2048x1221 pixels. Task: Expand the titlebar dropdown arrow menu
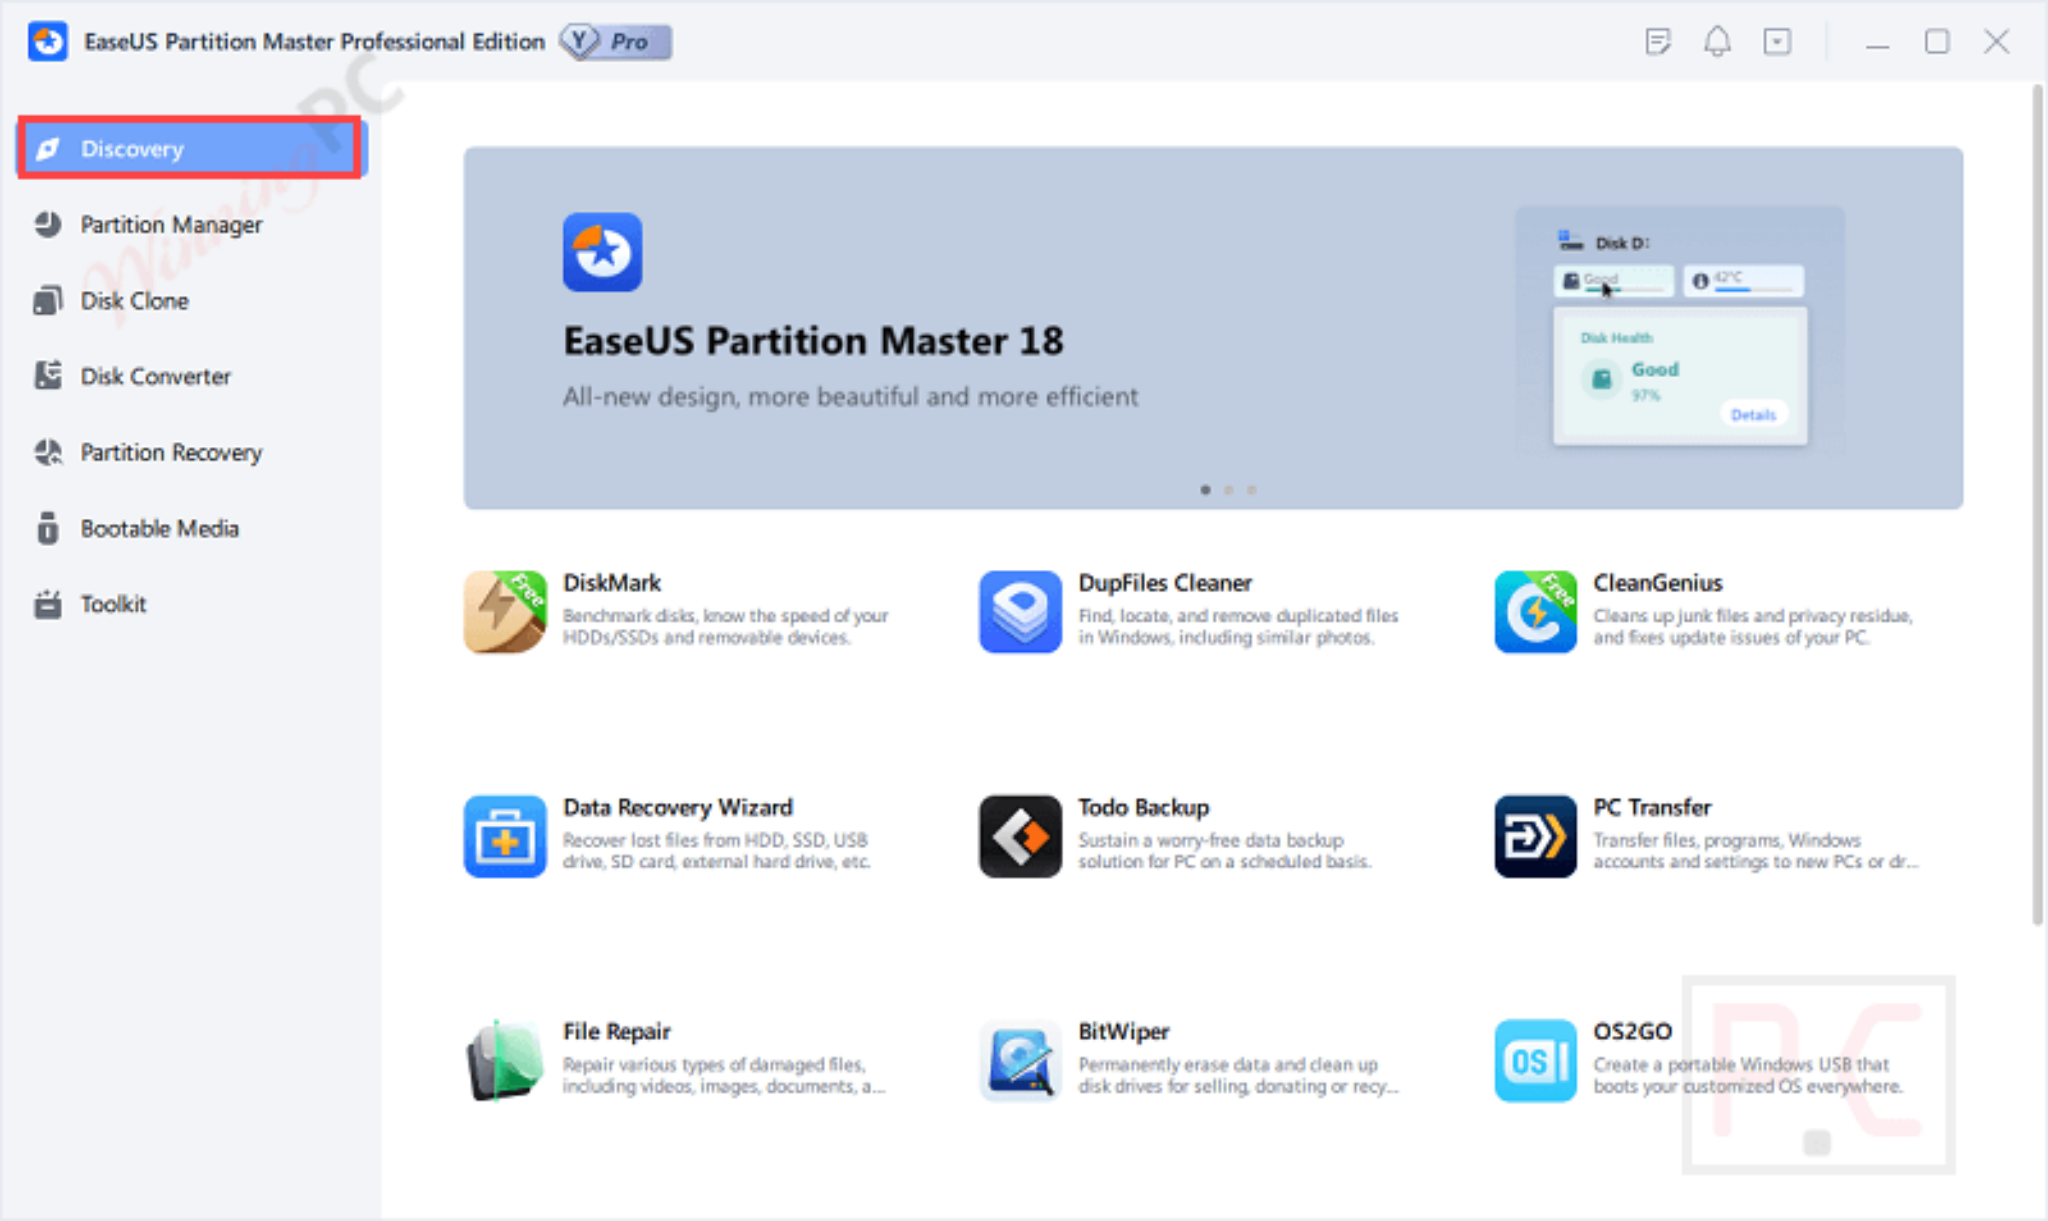point(1778,42)
